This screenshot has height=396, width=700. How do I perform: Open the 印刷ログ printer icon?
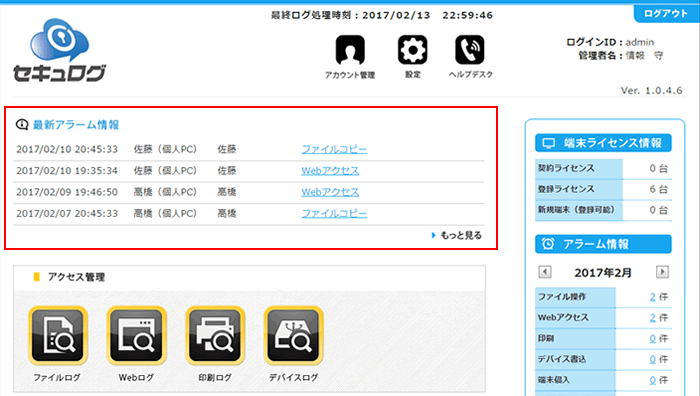215,335
